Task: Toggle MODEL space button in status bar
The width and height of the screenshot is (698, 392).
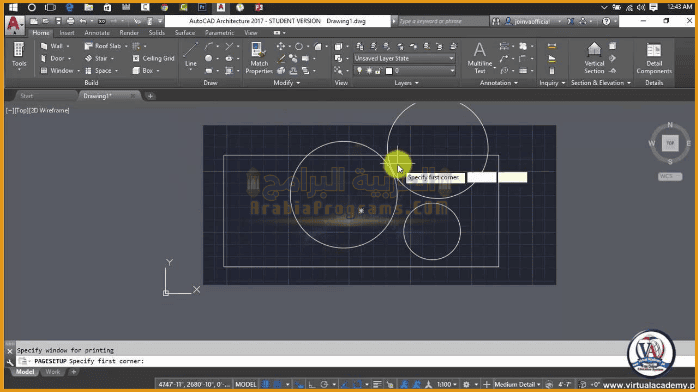Action: pos(246,384)
